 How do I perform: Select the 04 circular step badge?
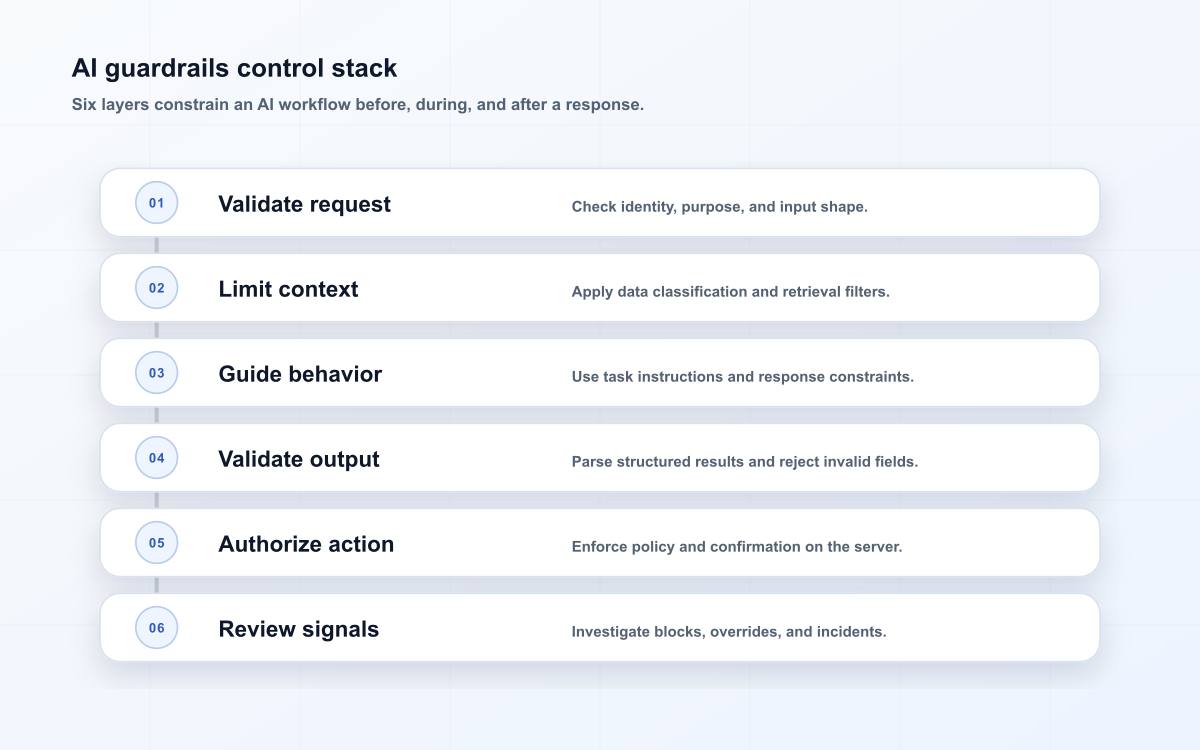(157, 458)
